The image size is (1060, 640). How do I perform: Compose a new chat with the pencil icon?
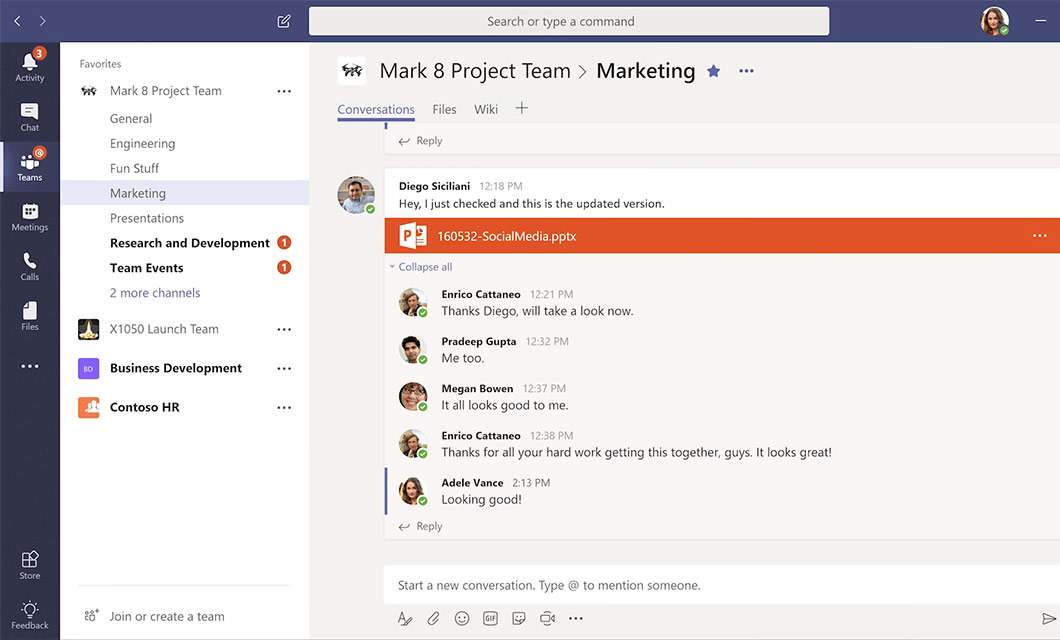(x=283, y=20)
